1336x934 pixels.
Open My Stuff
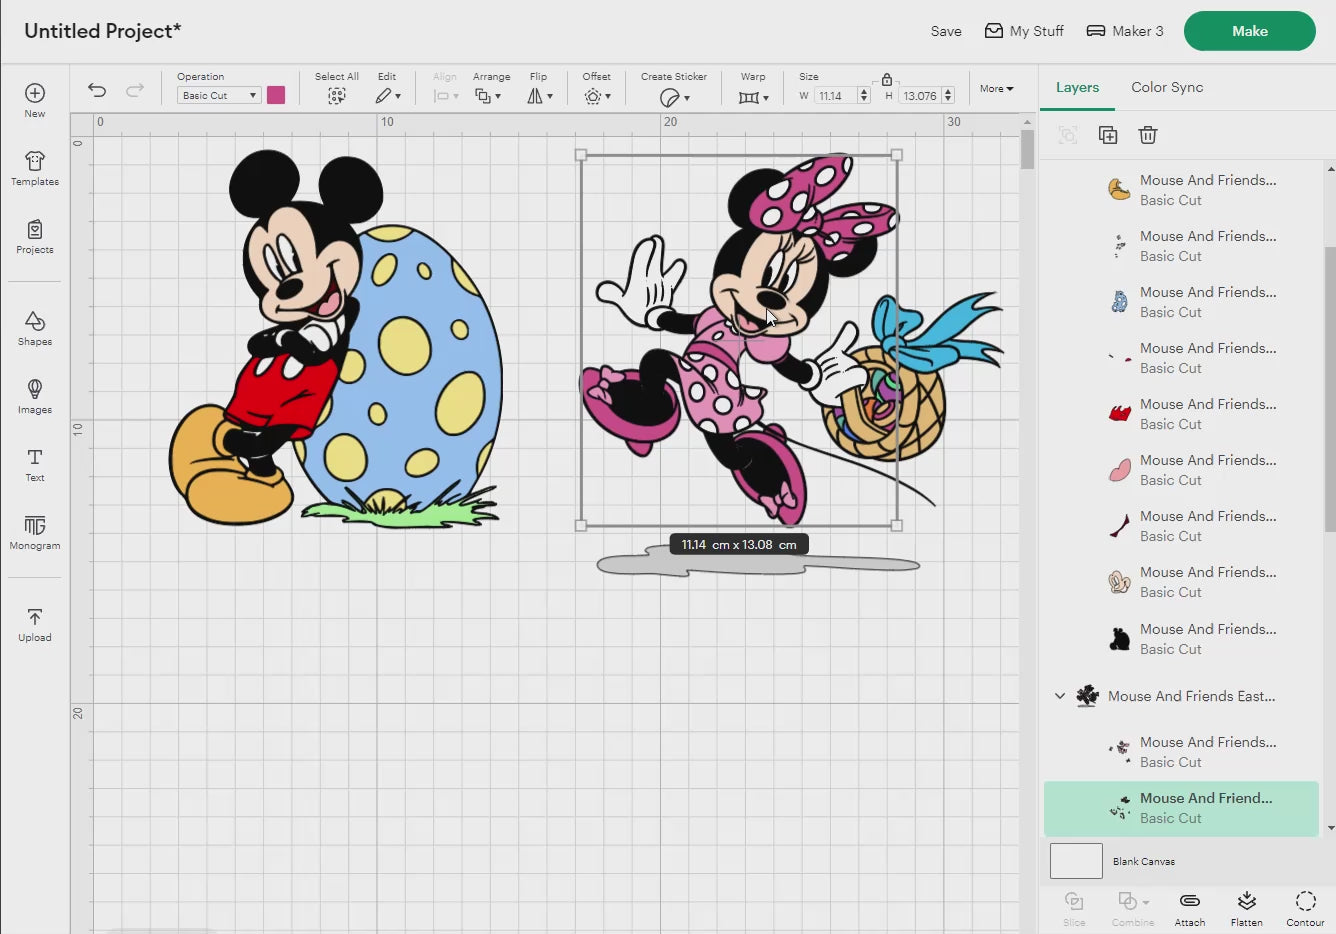point(1024,31)
